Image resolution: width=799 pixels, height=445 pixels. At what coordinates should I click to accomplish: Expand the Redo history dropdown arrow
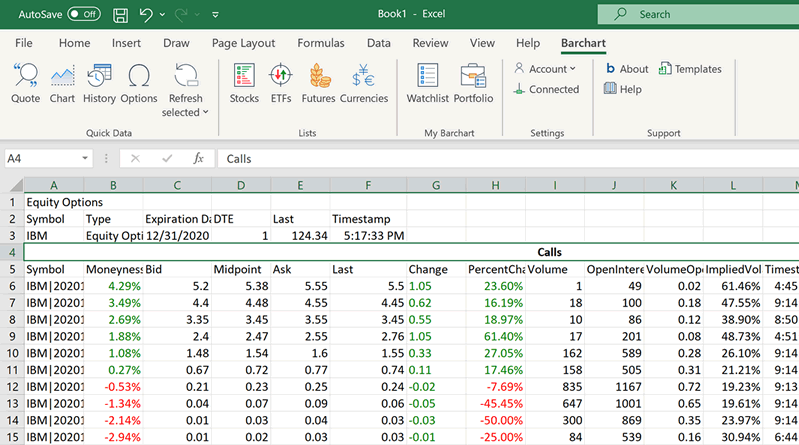click(x=197, y=15)
